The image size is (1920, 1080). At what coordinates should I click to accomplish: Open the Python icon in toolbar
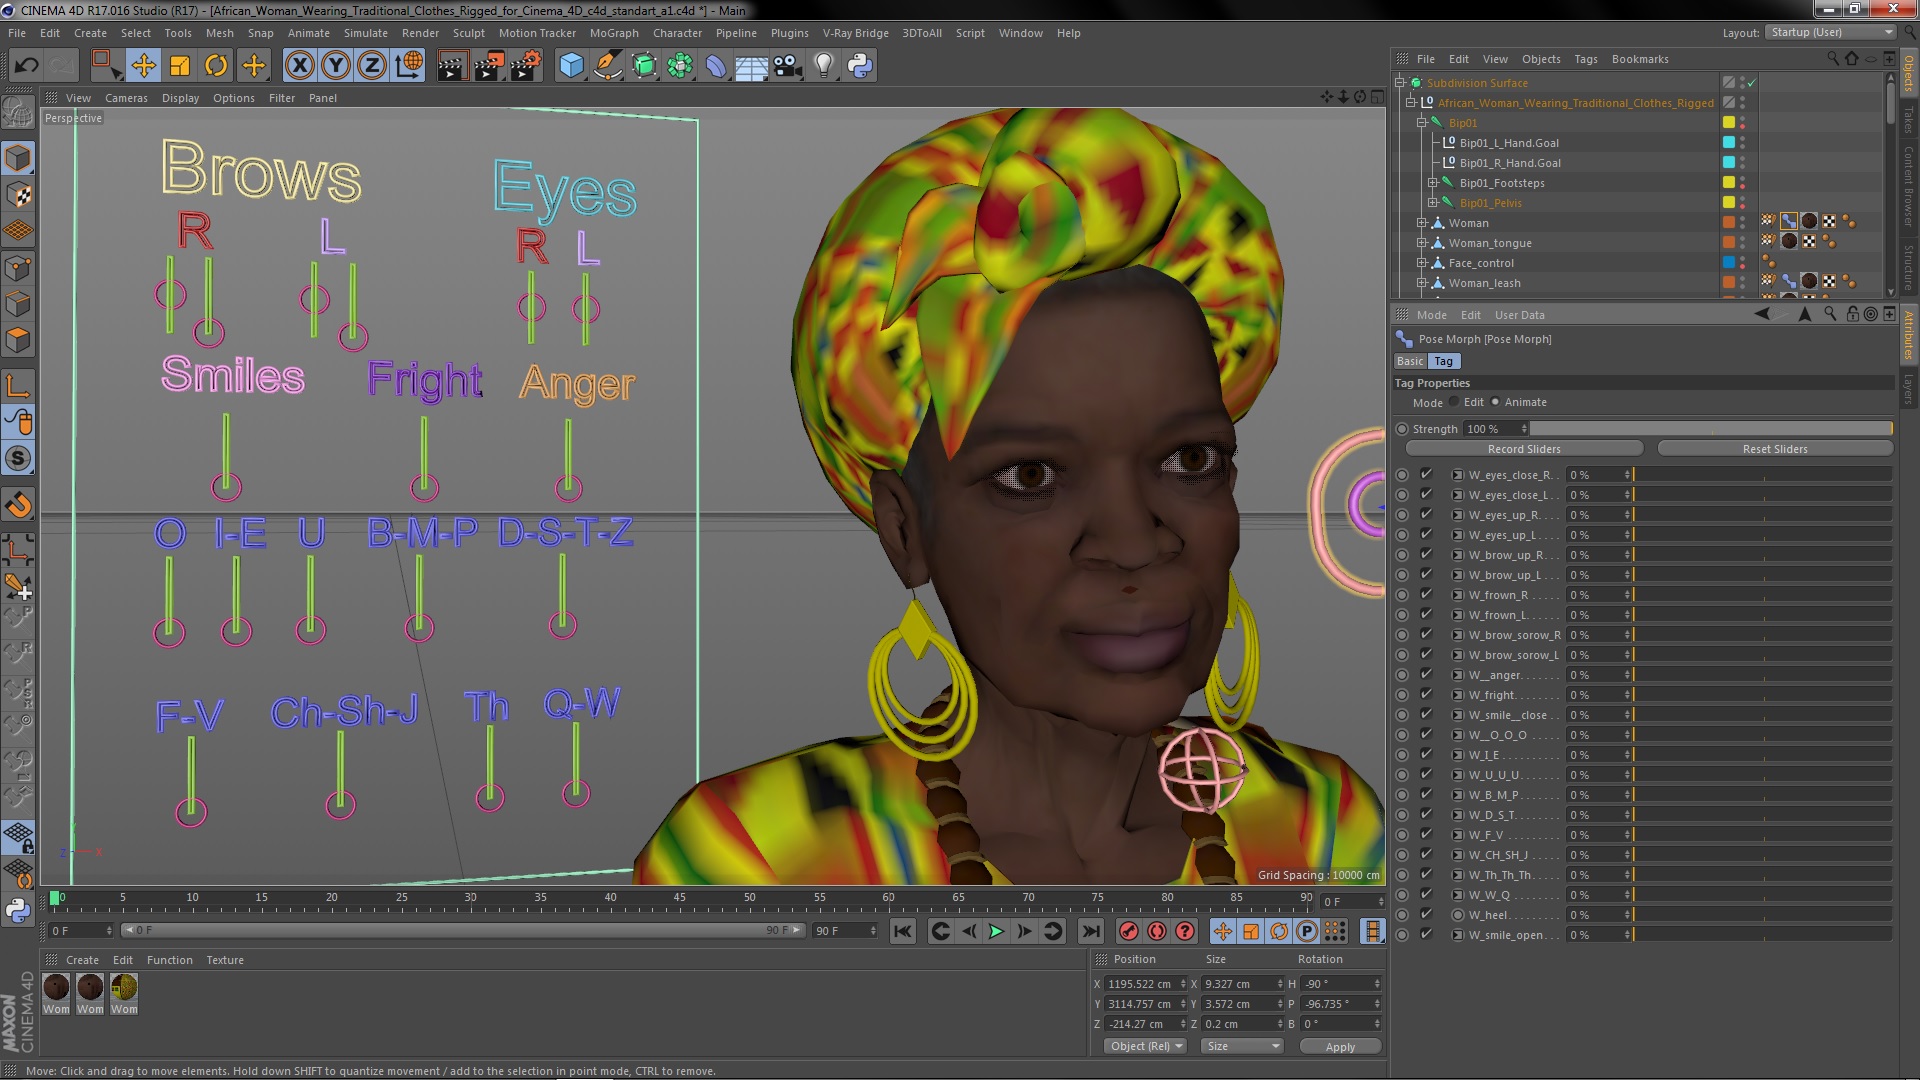pos(860,66)
